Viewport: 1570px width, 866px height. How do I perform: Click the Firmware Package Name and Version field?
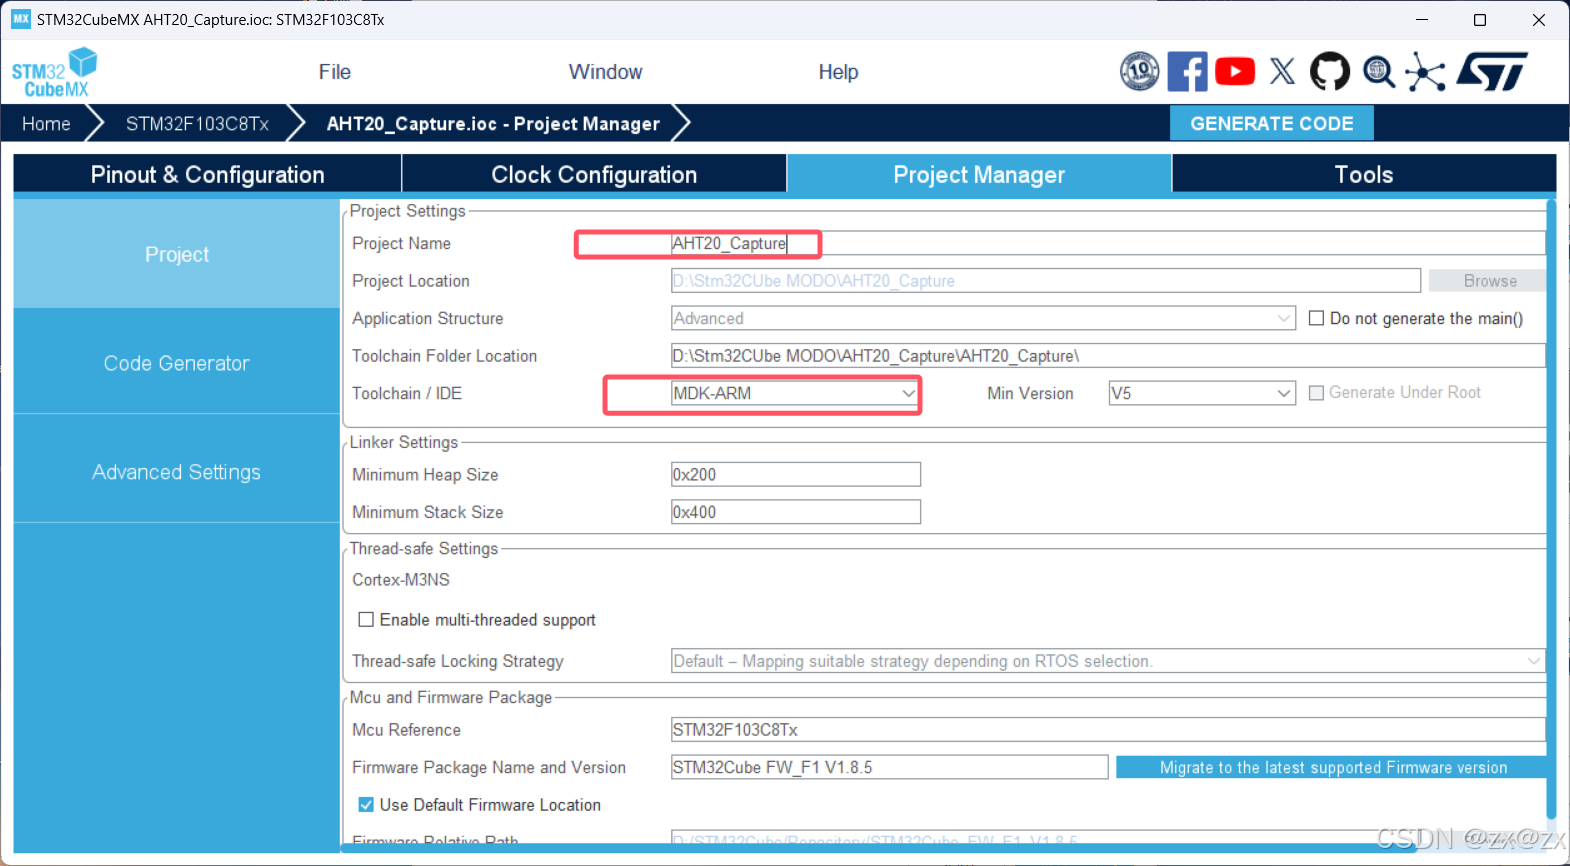coord(889,767)
